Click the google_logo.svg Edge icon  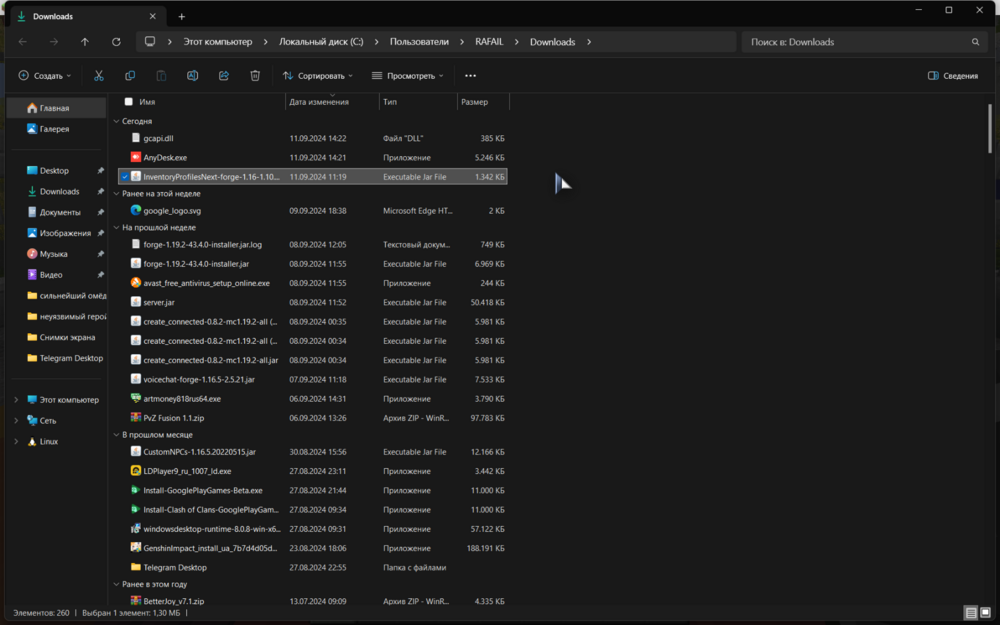coord(136,210)
